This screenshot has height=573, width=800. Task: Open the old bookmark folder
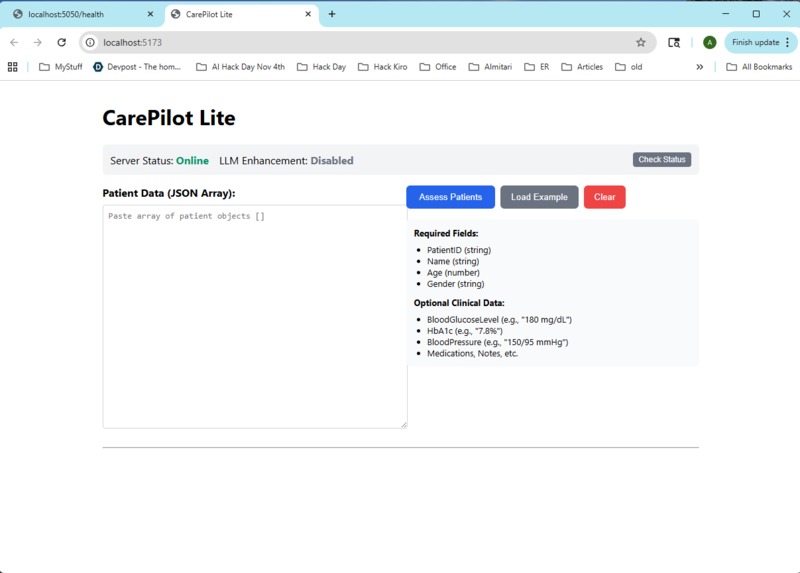click(x=629, y=67)
